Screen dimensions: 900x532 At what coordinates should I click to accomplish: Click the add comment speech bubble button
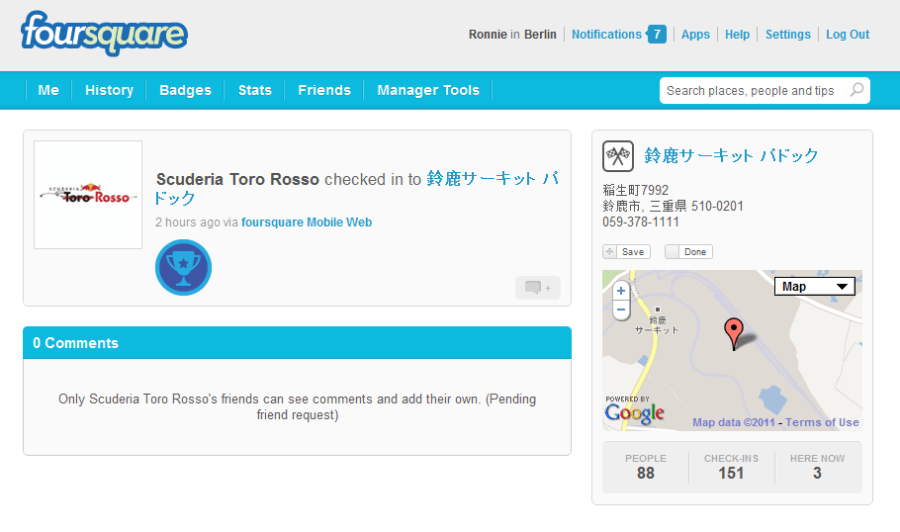pyautogui.click(x=538, y=288)
